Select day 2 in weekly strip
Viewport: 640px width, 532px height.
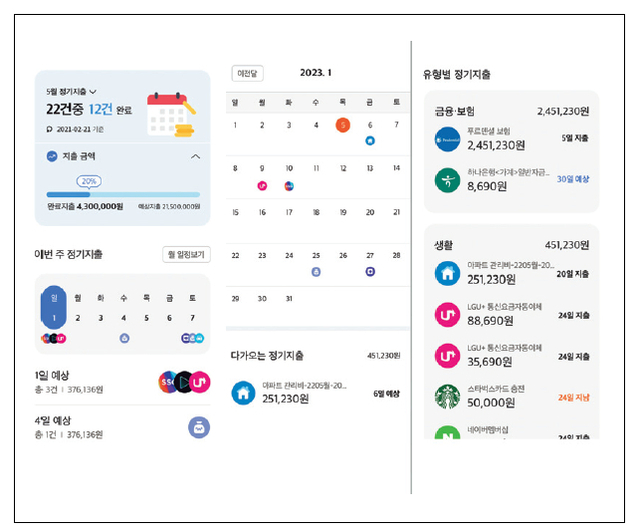click(x=78, y=318)
